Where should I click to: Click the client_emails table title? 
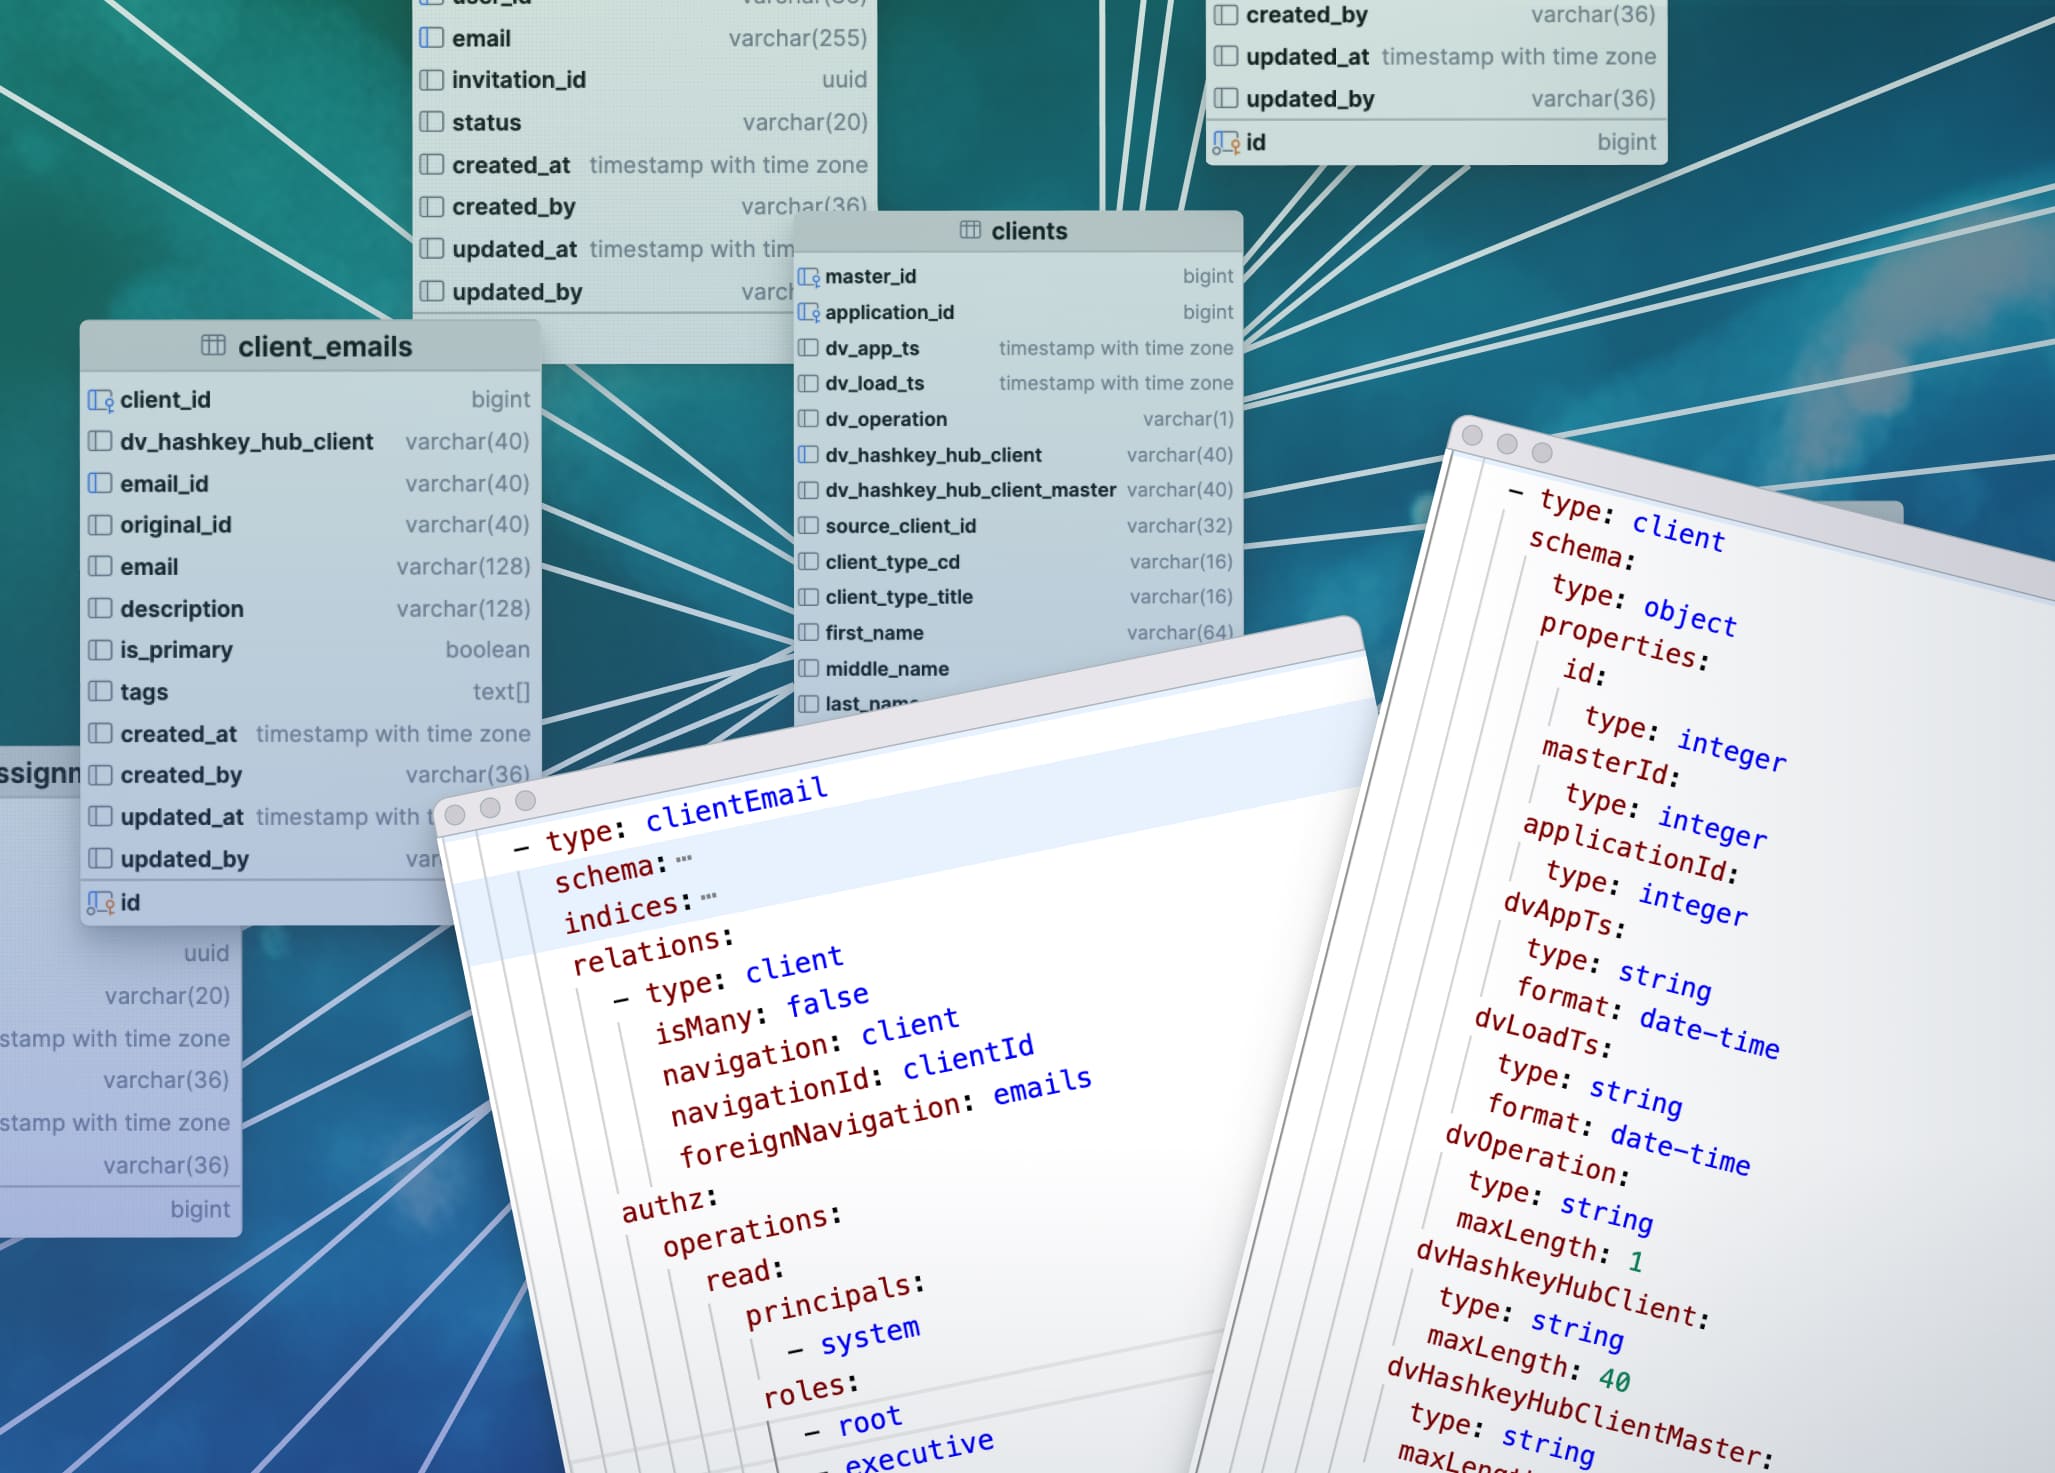(325, 347)
